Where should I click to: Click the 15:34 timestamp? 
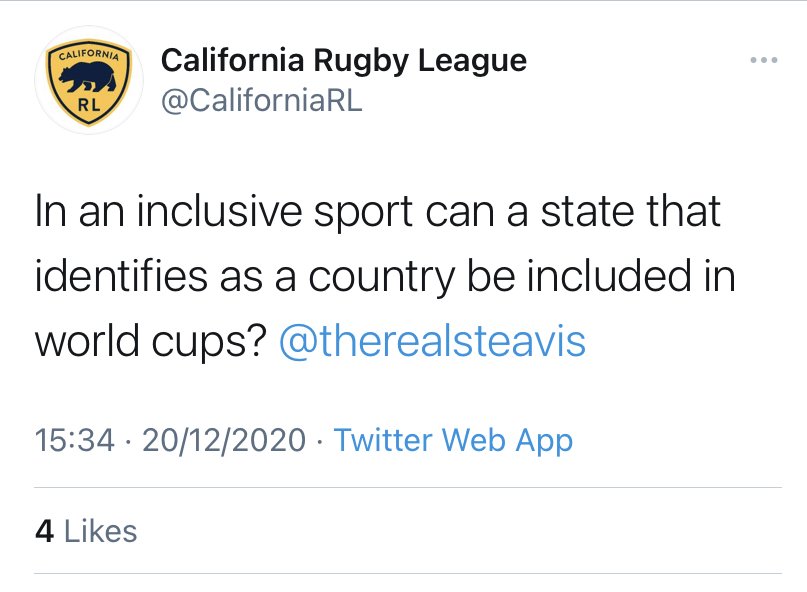pyautogui.click(x=75, y=440)
